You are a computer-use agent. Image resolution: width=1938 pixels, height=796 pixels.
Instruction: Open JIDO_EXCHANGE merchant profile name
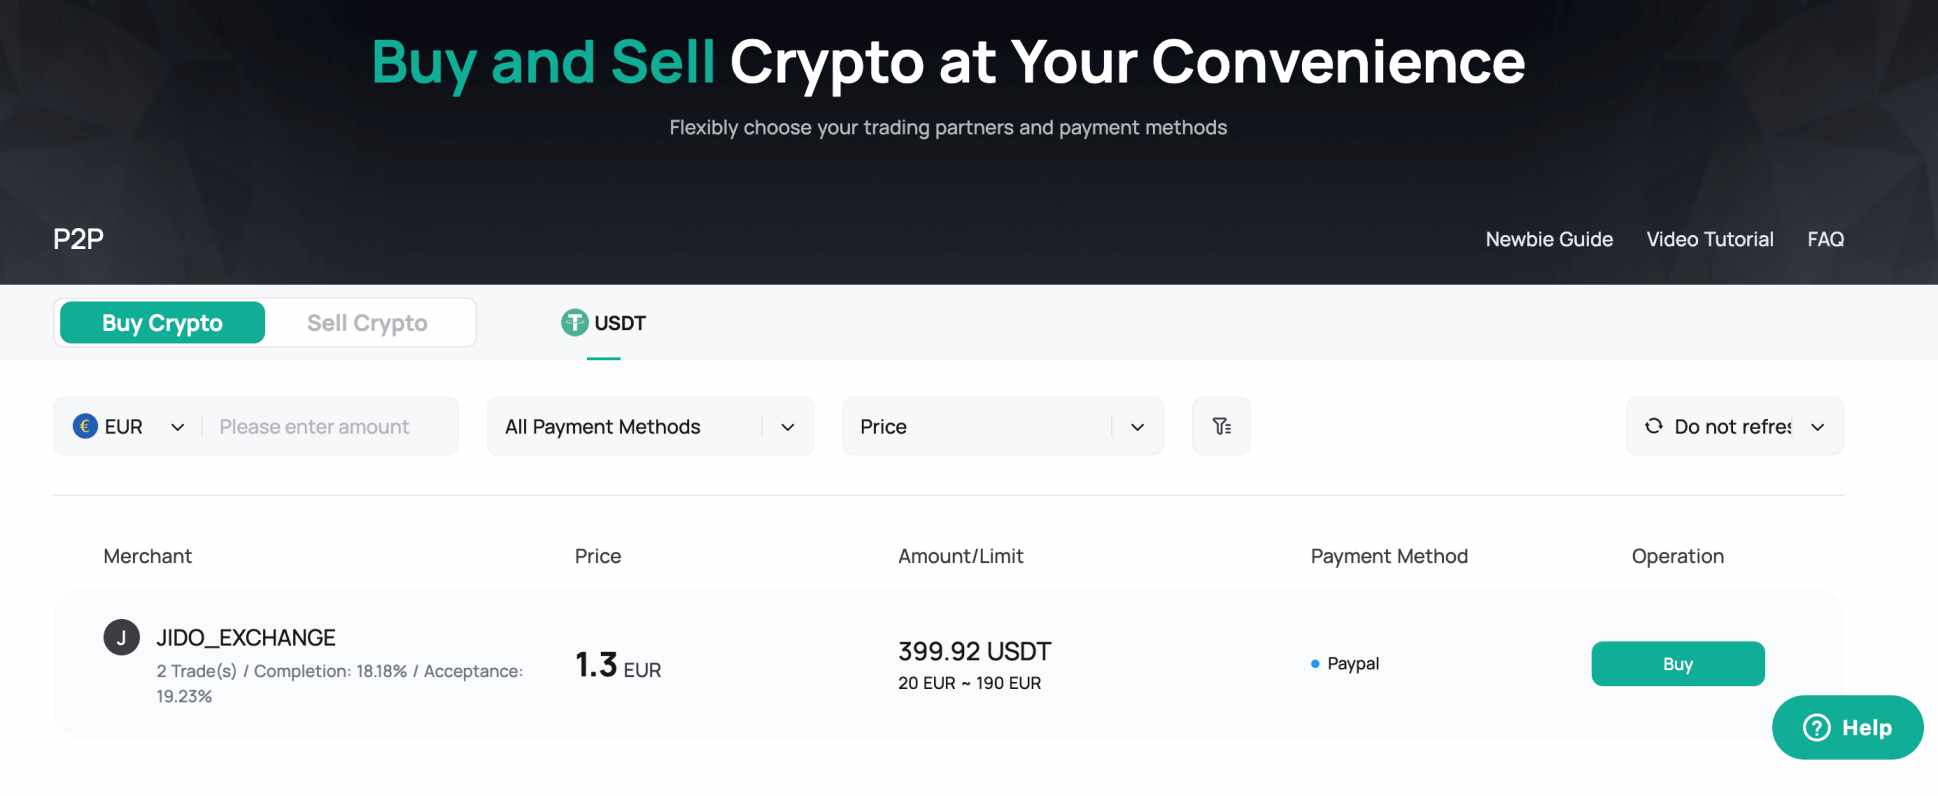pos(246,638)
